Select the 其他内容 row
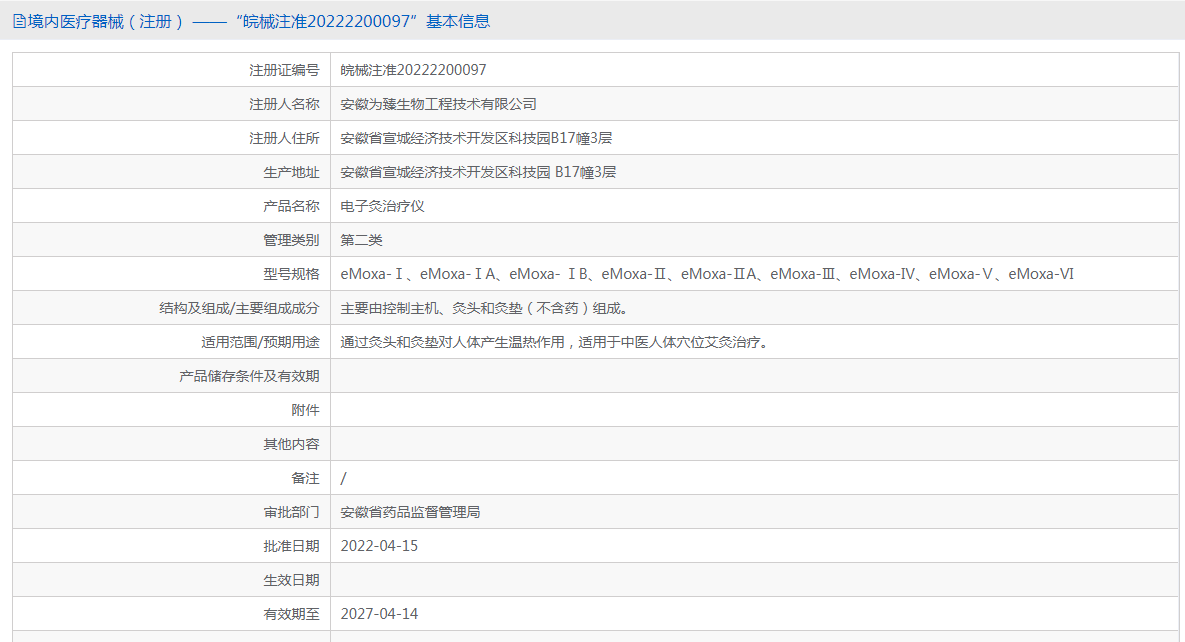 pyautogui.click(x=294, y=443)
